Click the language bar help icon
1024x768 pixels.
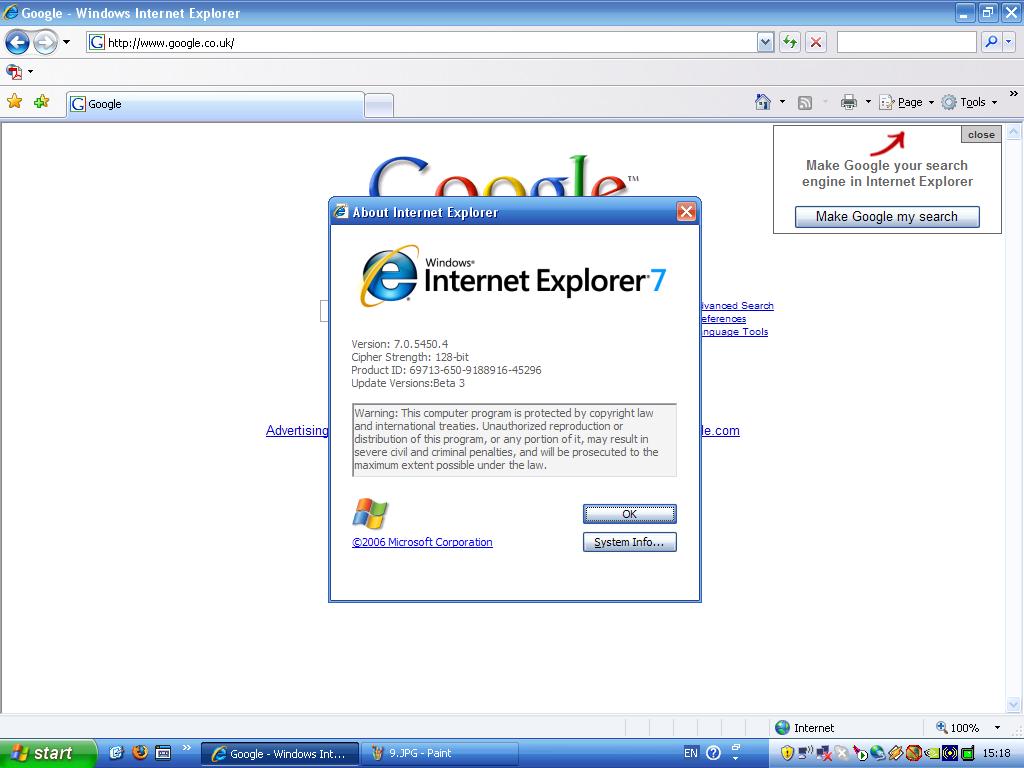click(714, 753)
